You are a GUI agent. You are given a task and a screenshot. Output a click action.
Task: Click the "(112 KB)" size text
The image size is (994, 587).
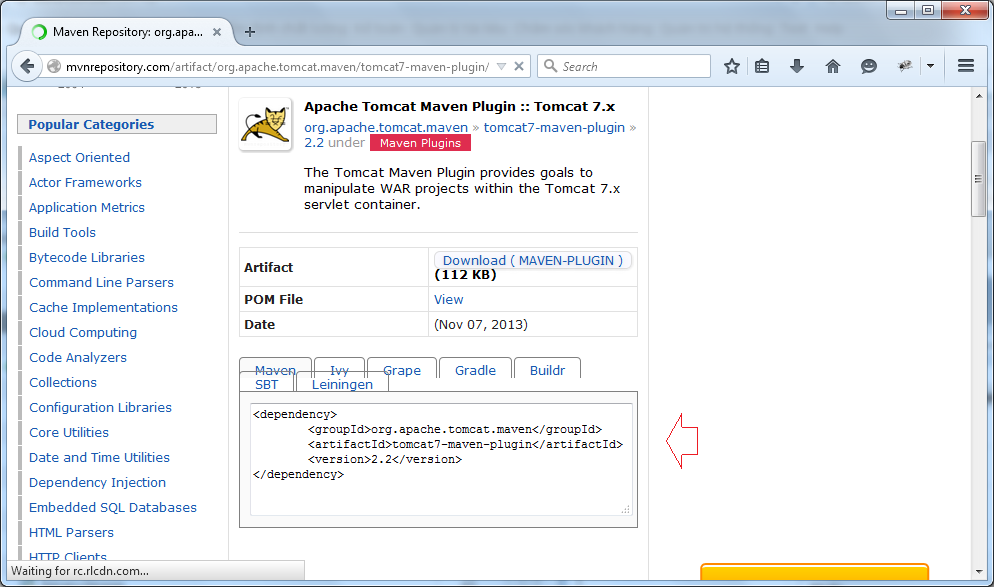(465, 275)
